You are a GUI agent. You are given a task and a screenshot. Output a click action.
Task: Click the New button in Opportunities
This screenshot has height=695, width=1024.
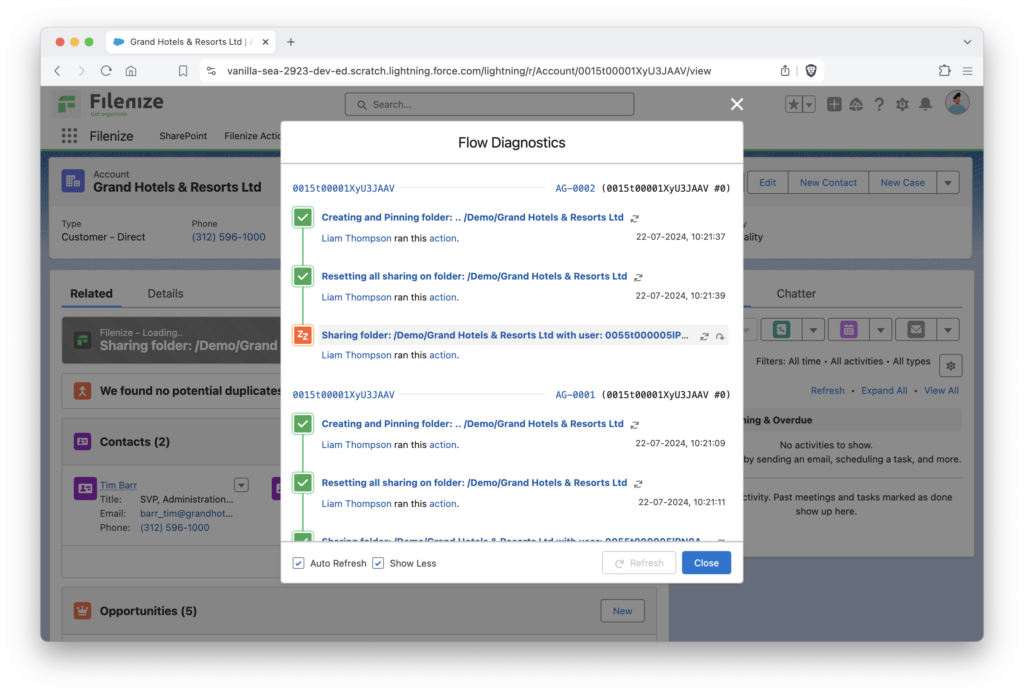tap(622, 611)
